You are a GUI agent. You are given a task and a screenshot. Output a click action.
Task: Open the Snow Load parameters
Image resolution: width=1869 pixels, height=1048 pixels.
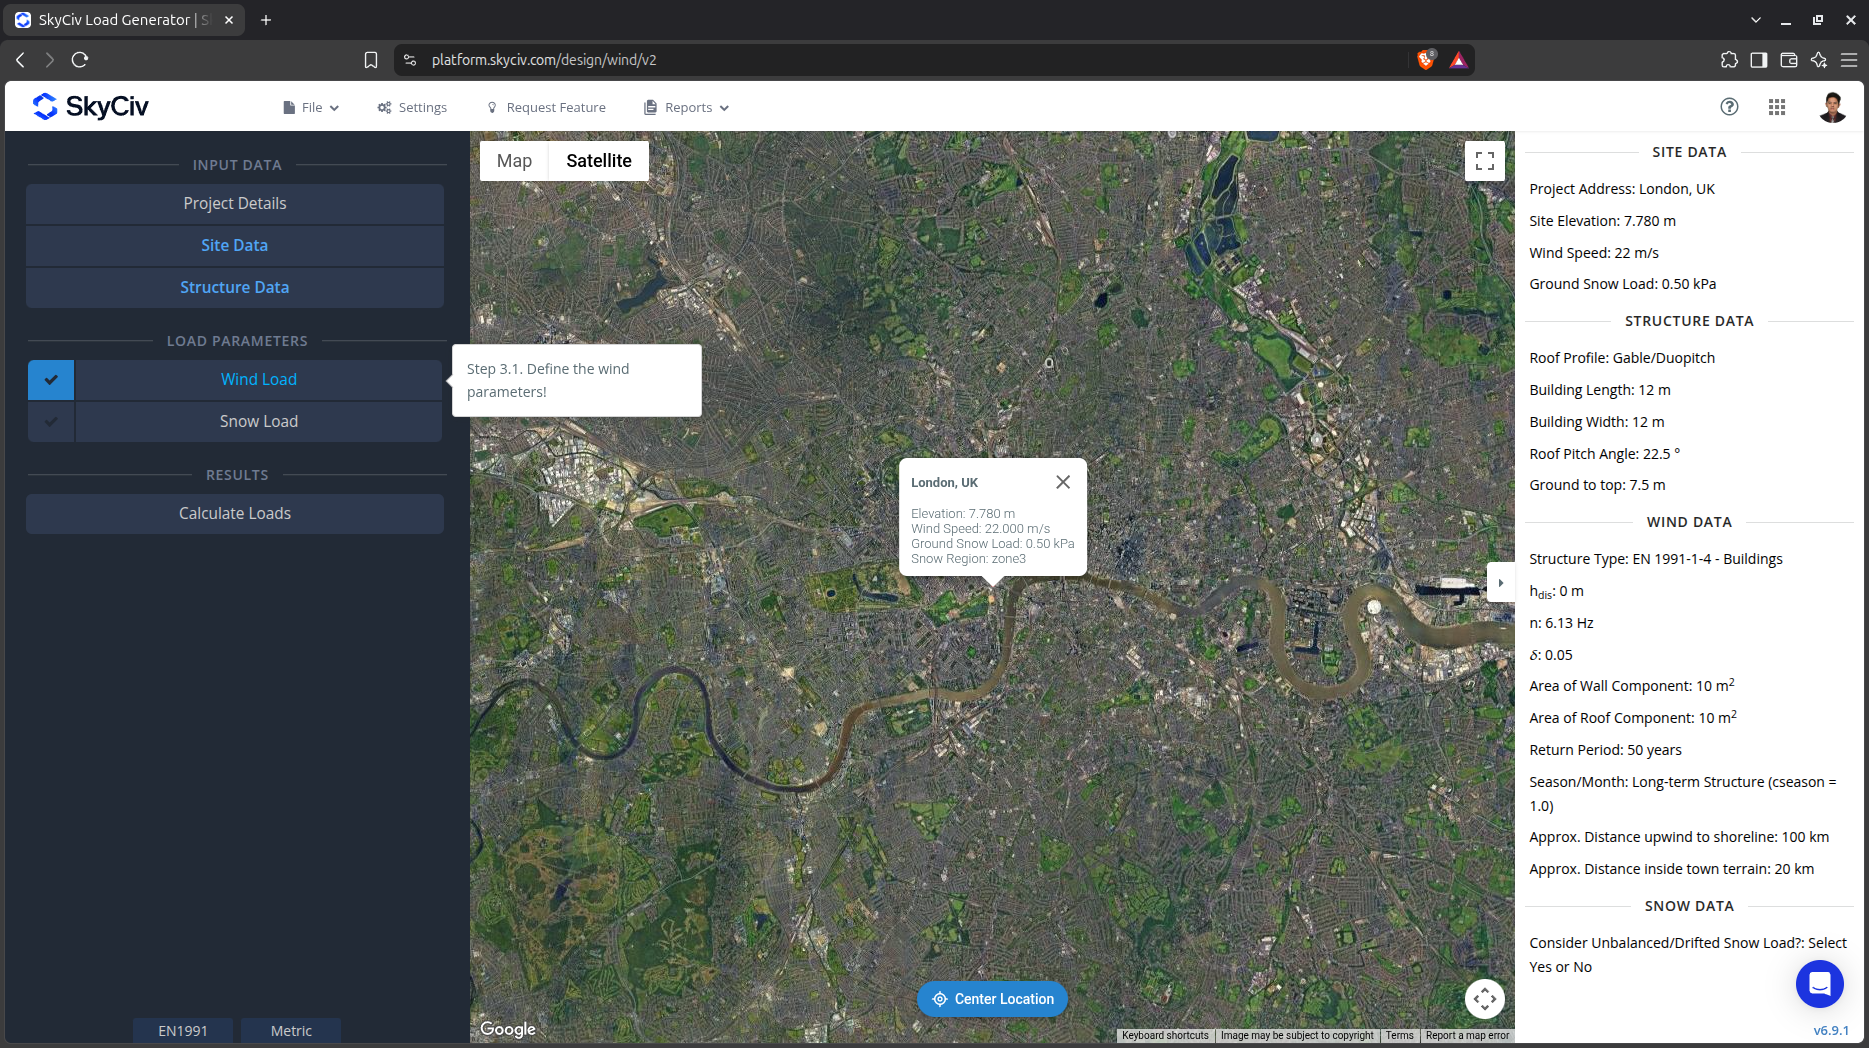point(259,422)
